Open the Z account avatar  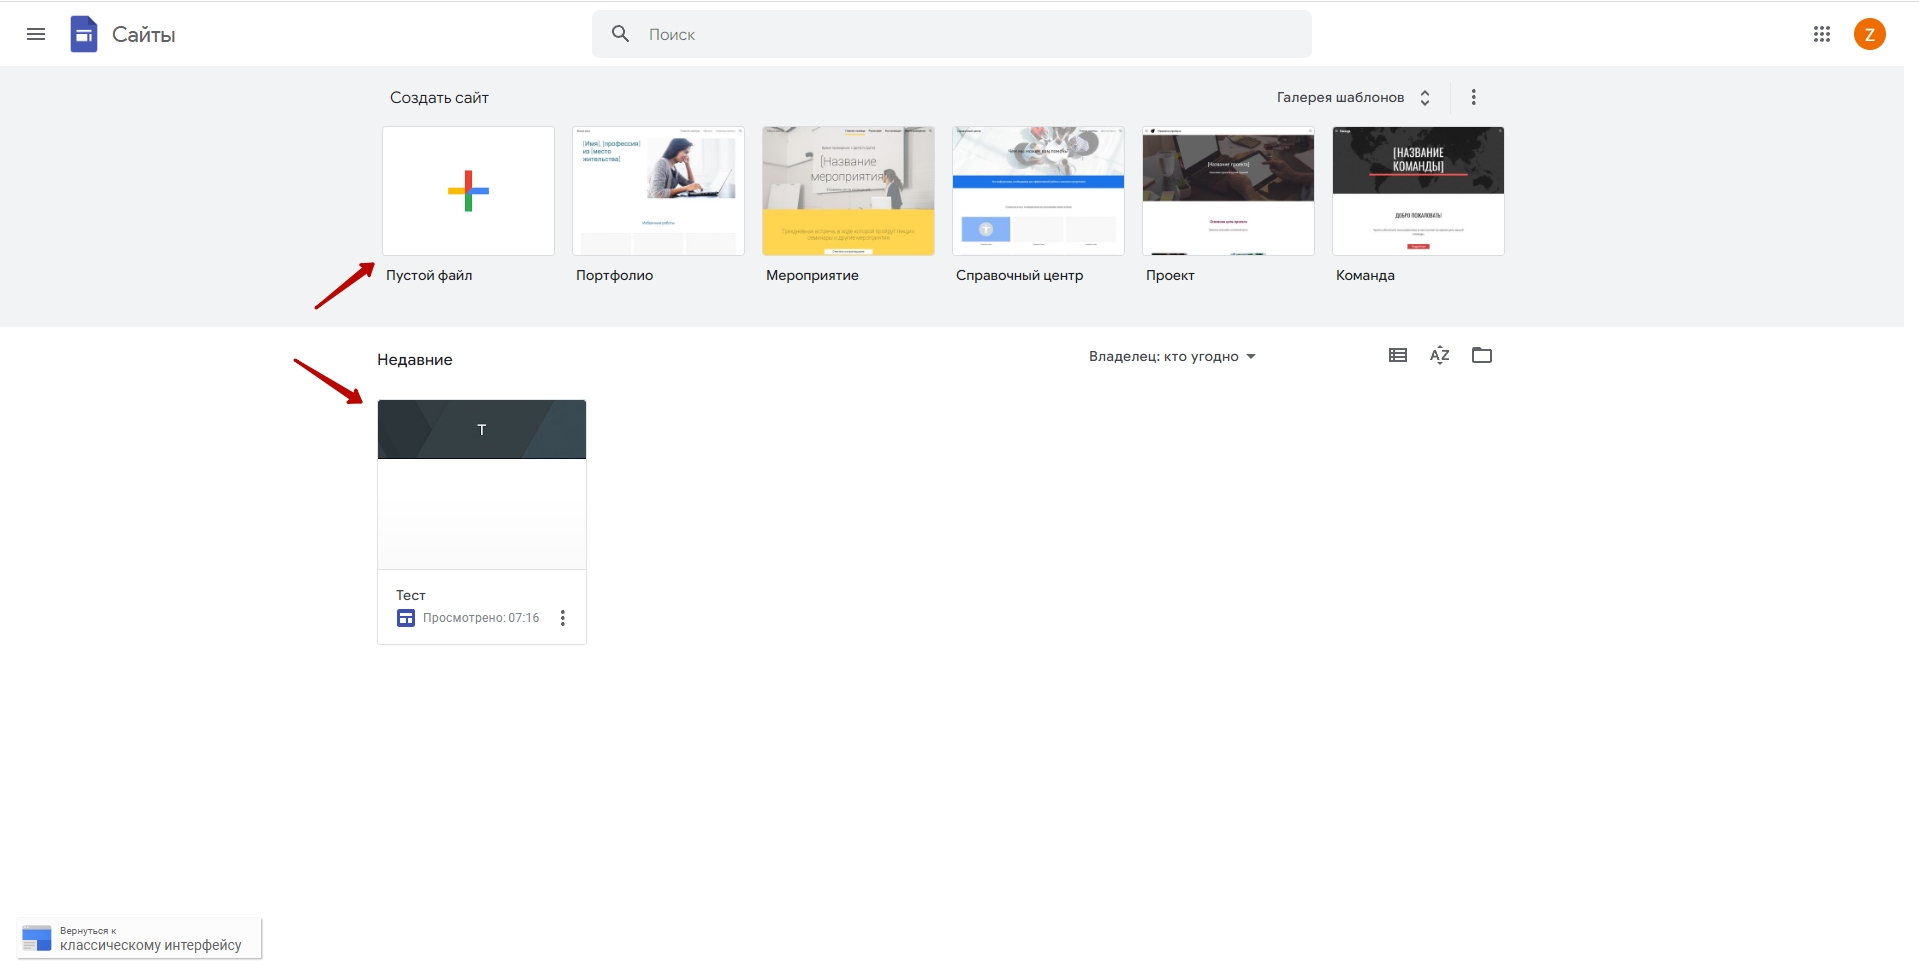coord(1869,34)
